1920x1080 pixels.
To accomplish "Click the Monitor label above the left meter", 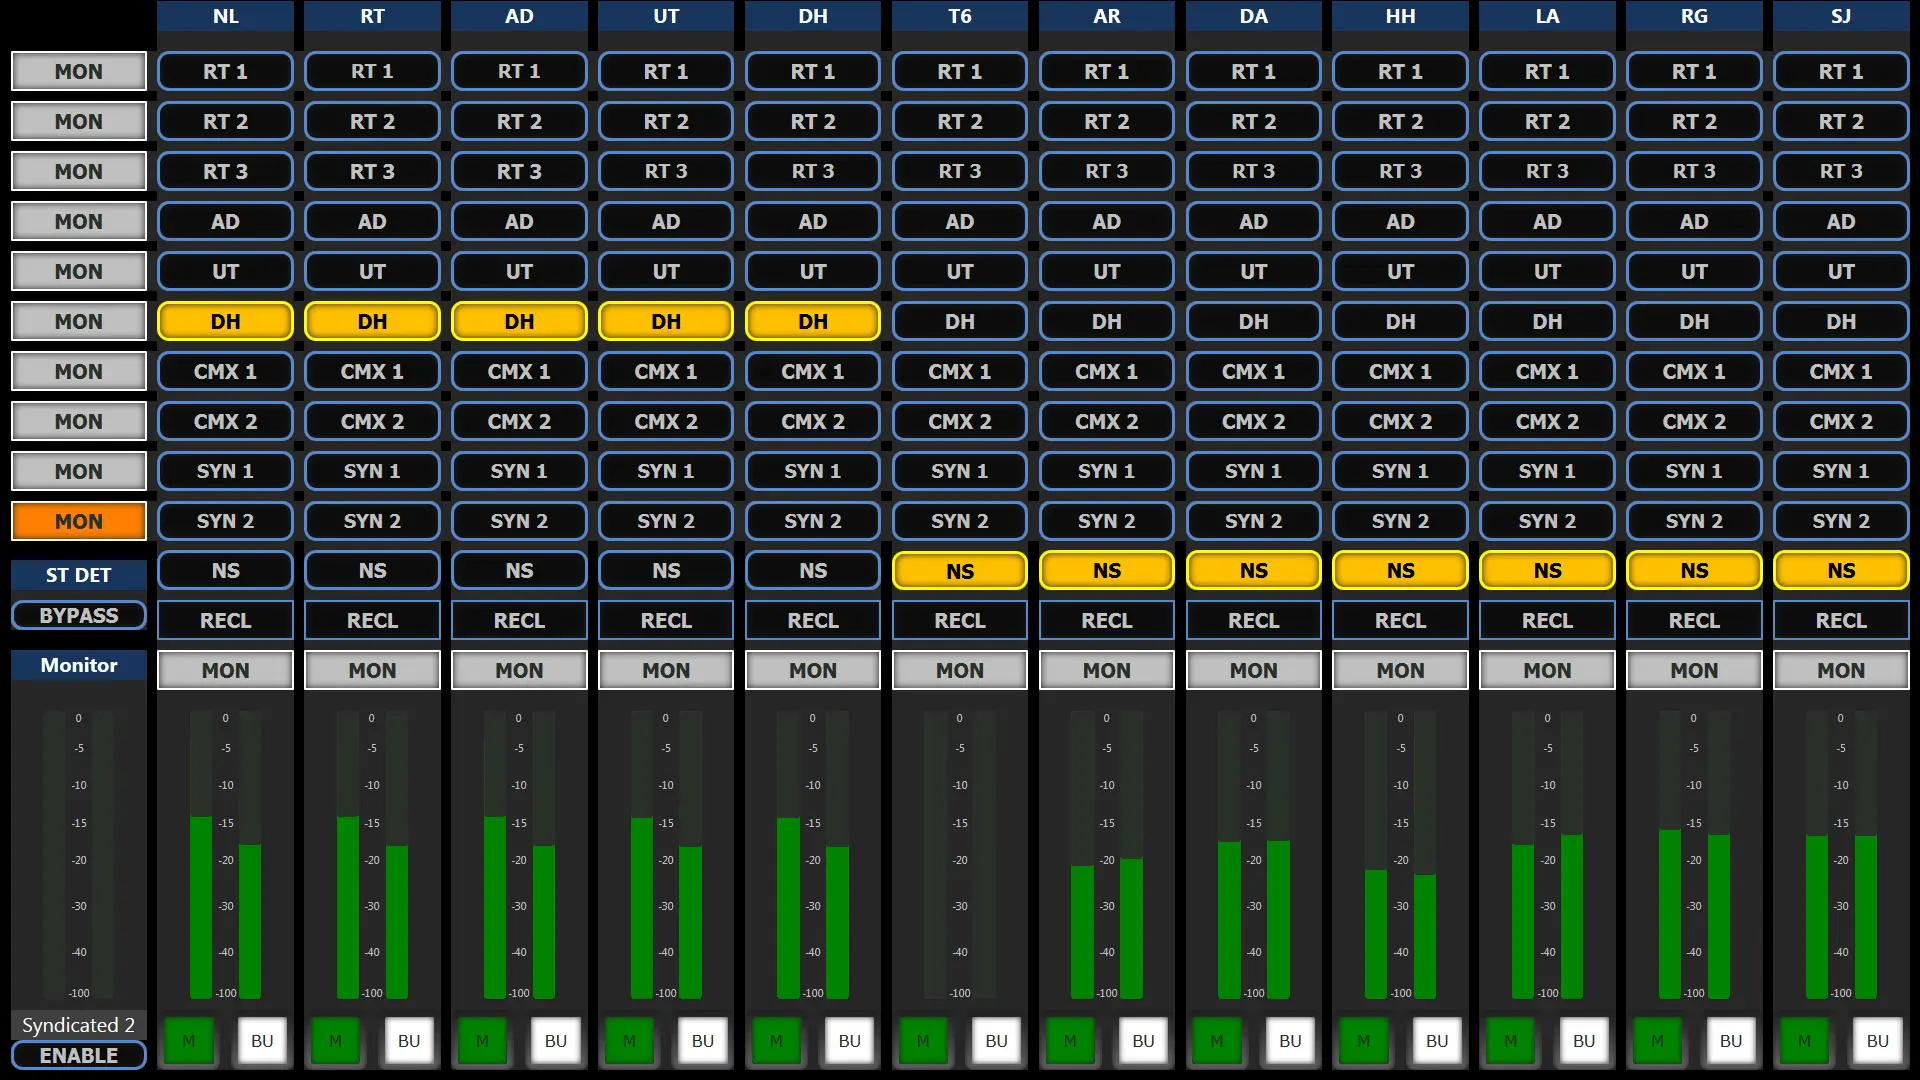I will (x=79, y=665).
